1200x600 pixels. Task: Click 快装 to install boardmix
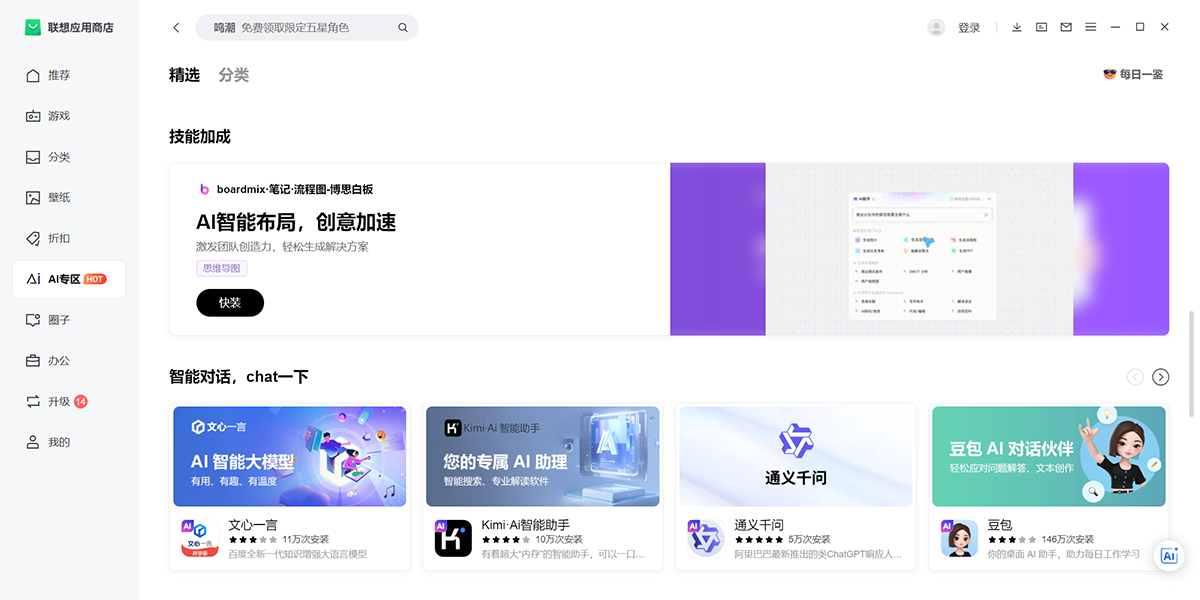coord(229,301)
